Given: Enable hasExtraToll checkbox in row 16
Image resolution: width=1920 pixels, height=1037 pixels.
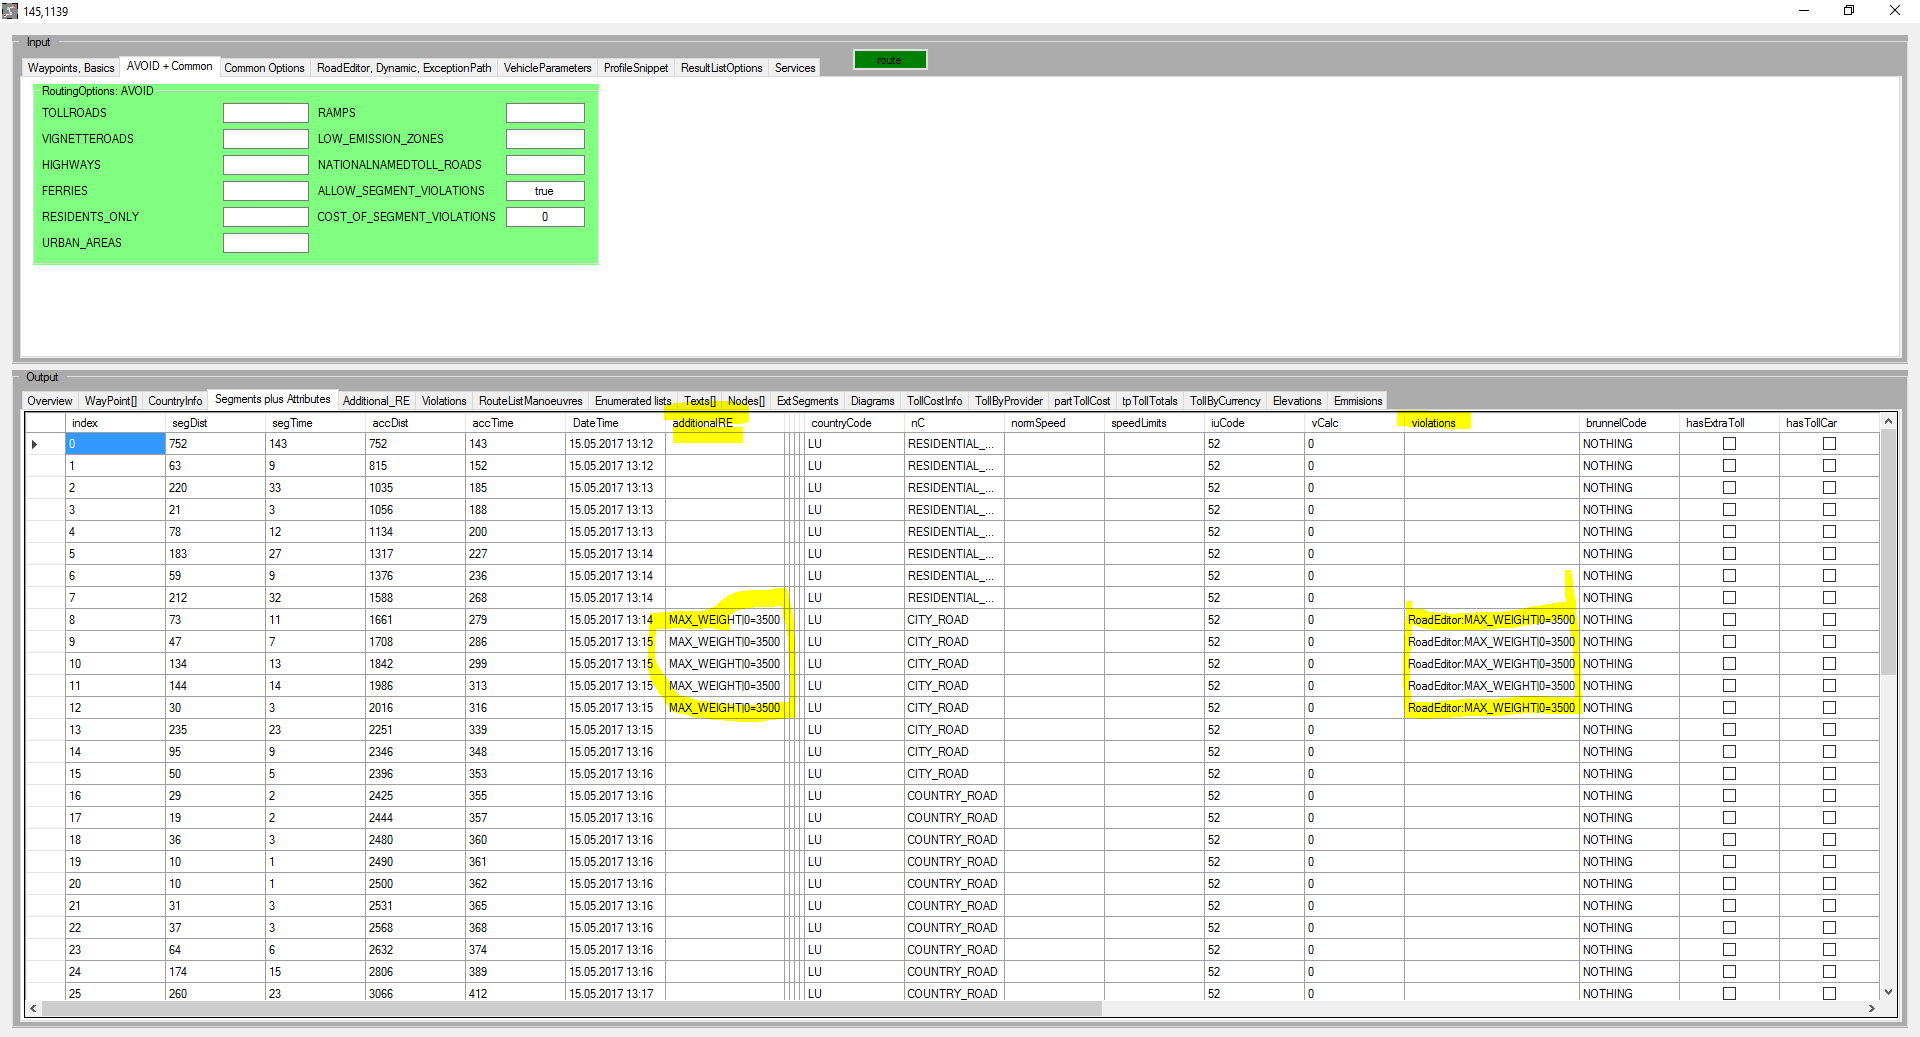Looking at the screenshot, I should tap(1729, 796).
